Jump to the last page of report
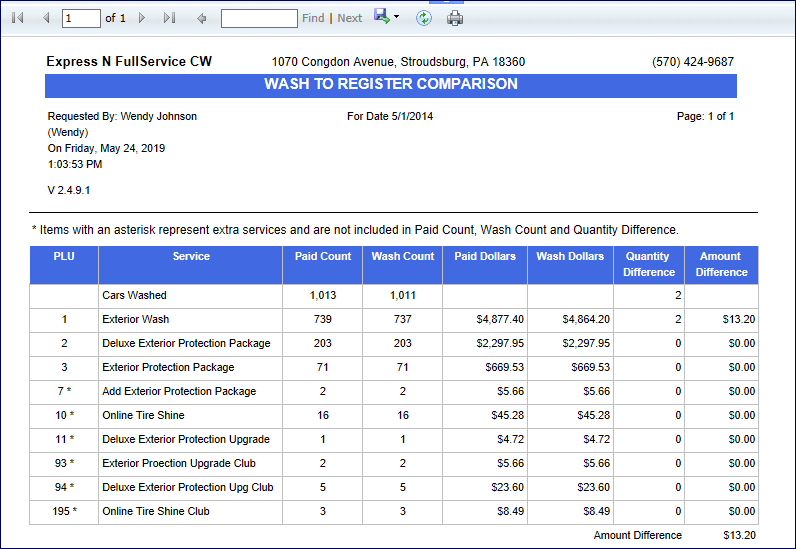 [169, 18]
